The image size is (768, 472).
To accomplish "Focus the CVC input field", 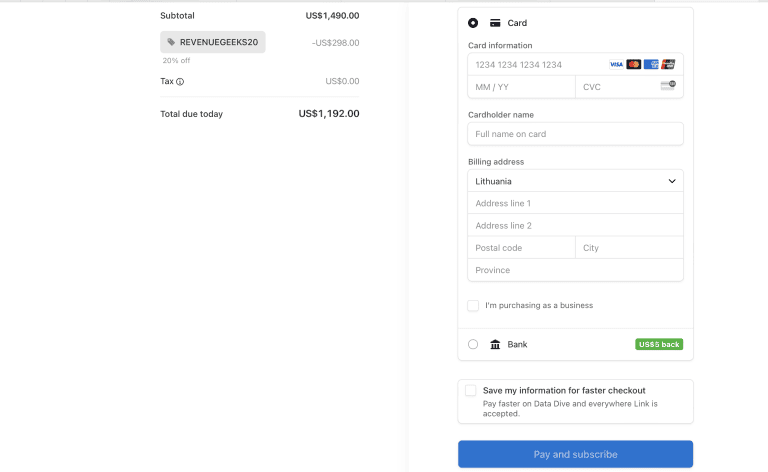I will tap(629, 87).
